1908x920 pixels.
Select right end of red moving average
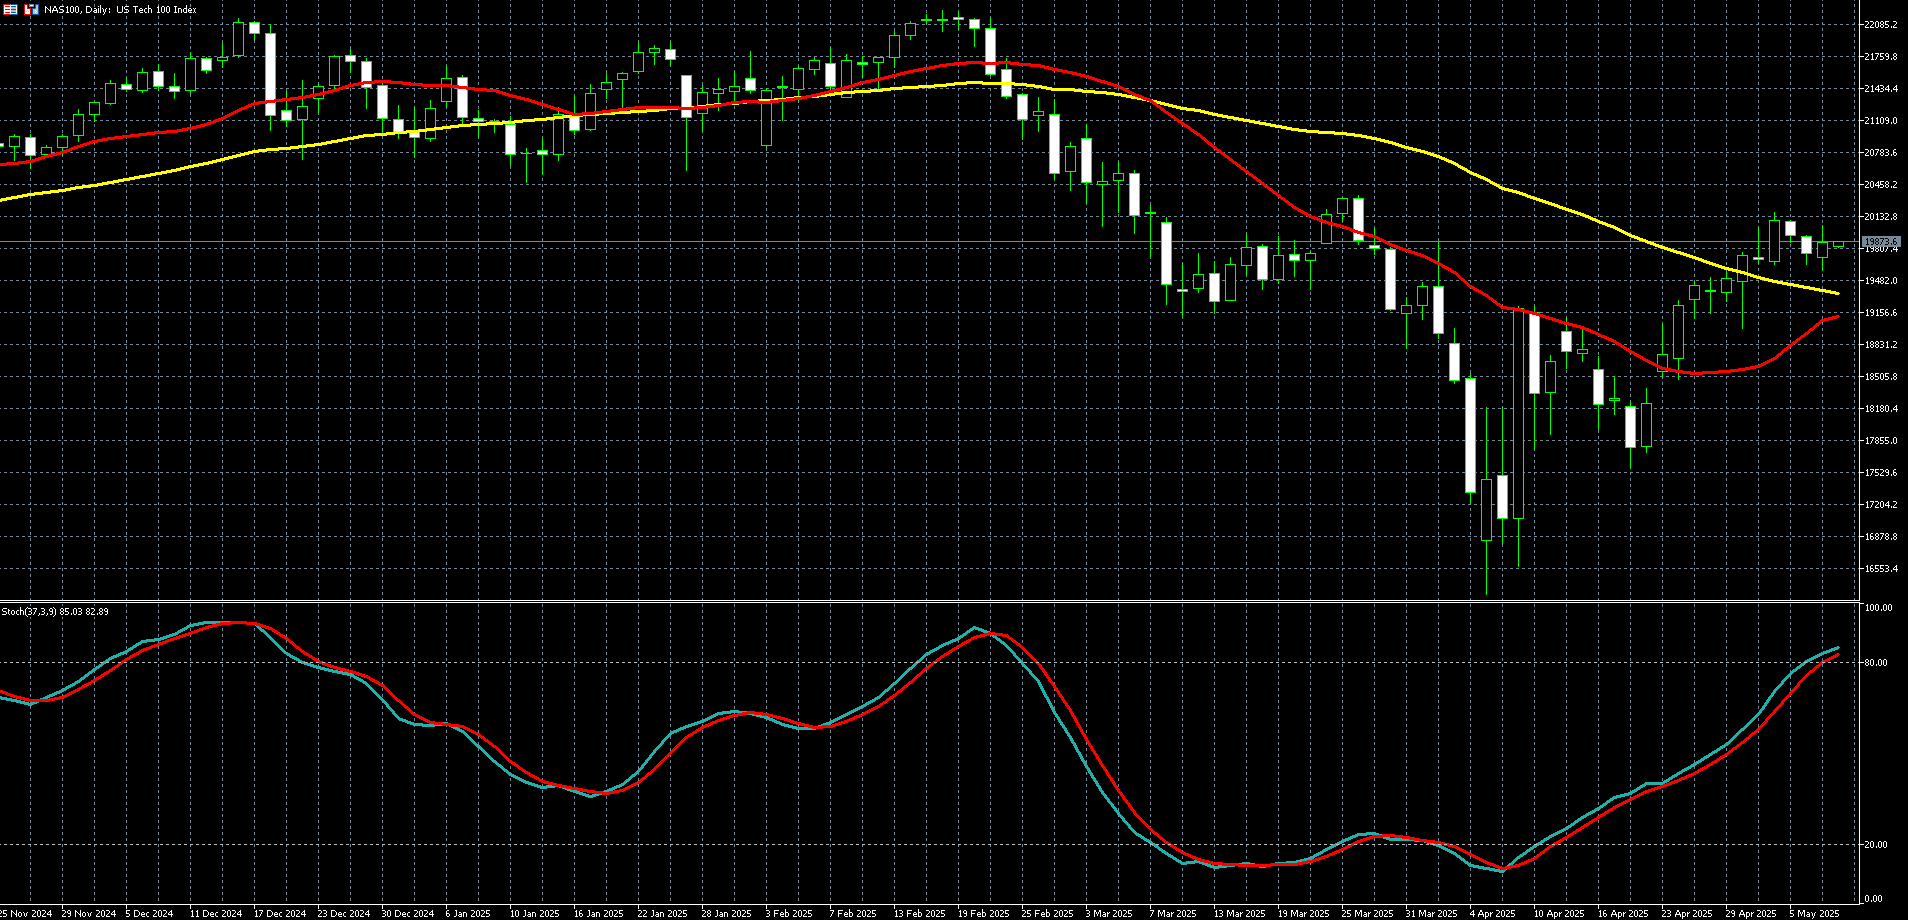1838,317
